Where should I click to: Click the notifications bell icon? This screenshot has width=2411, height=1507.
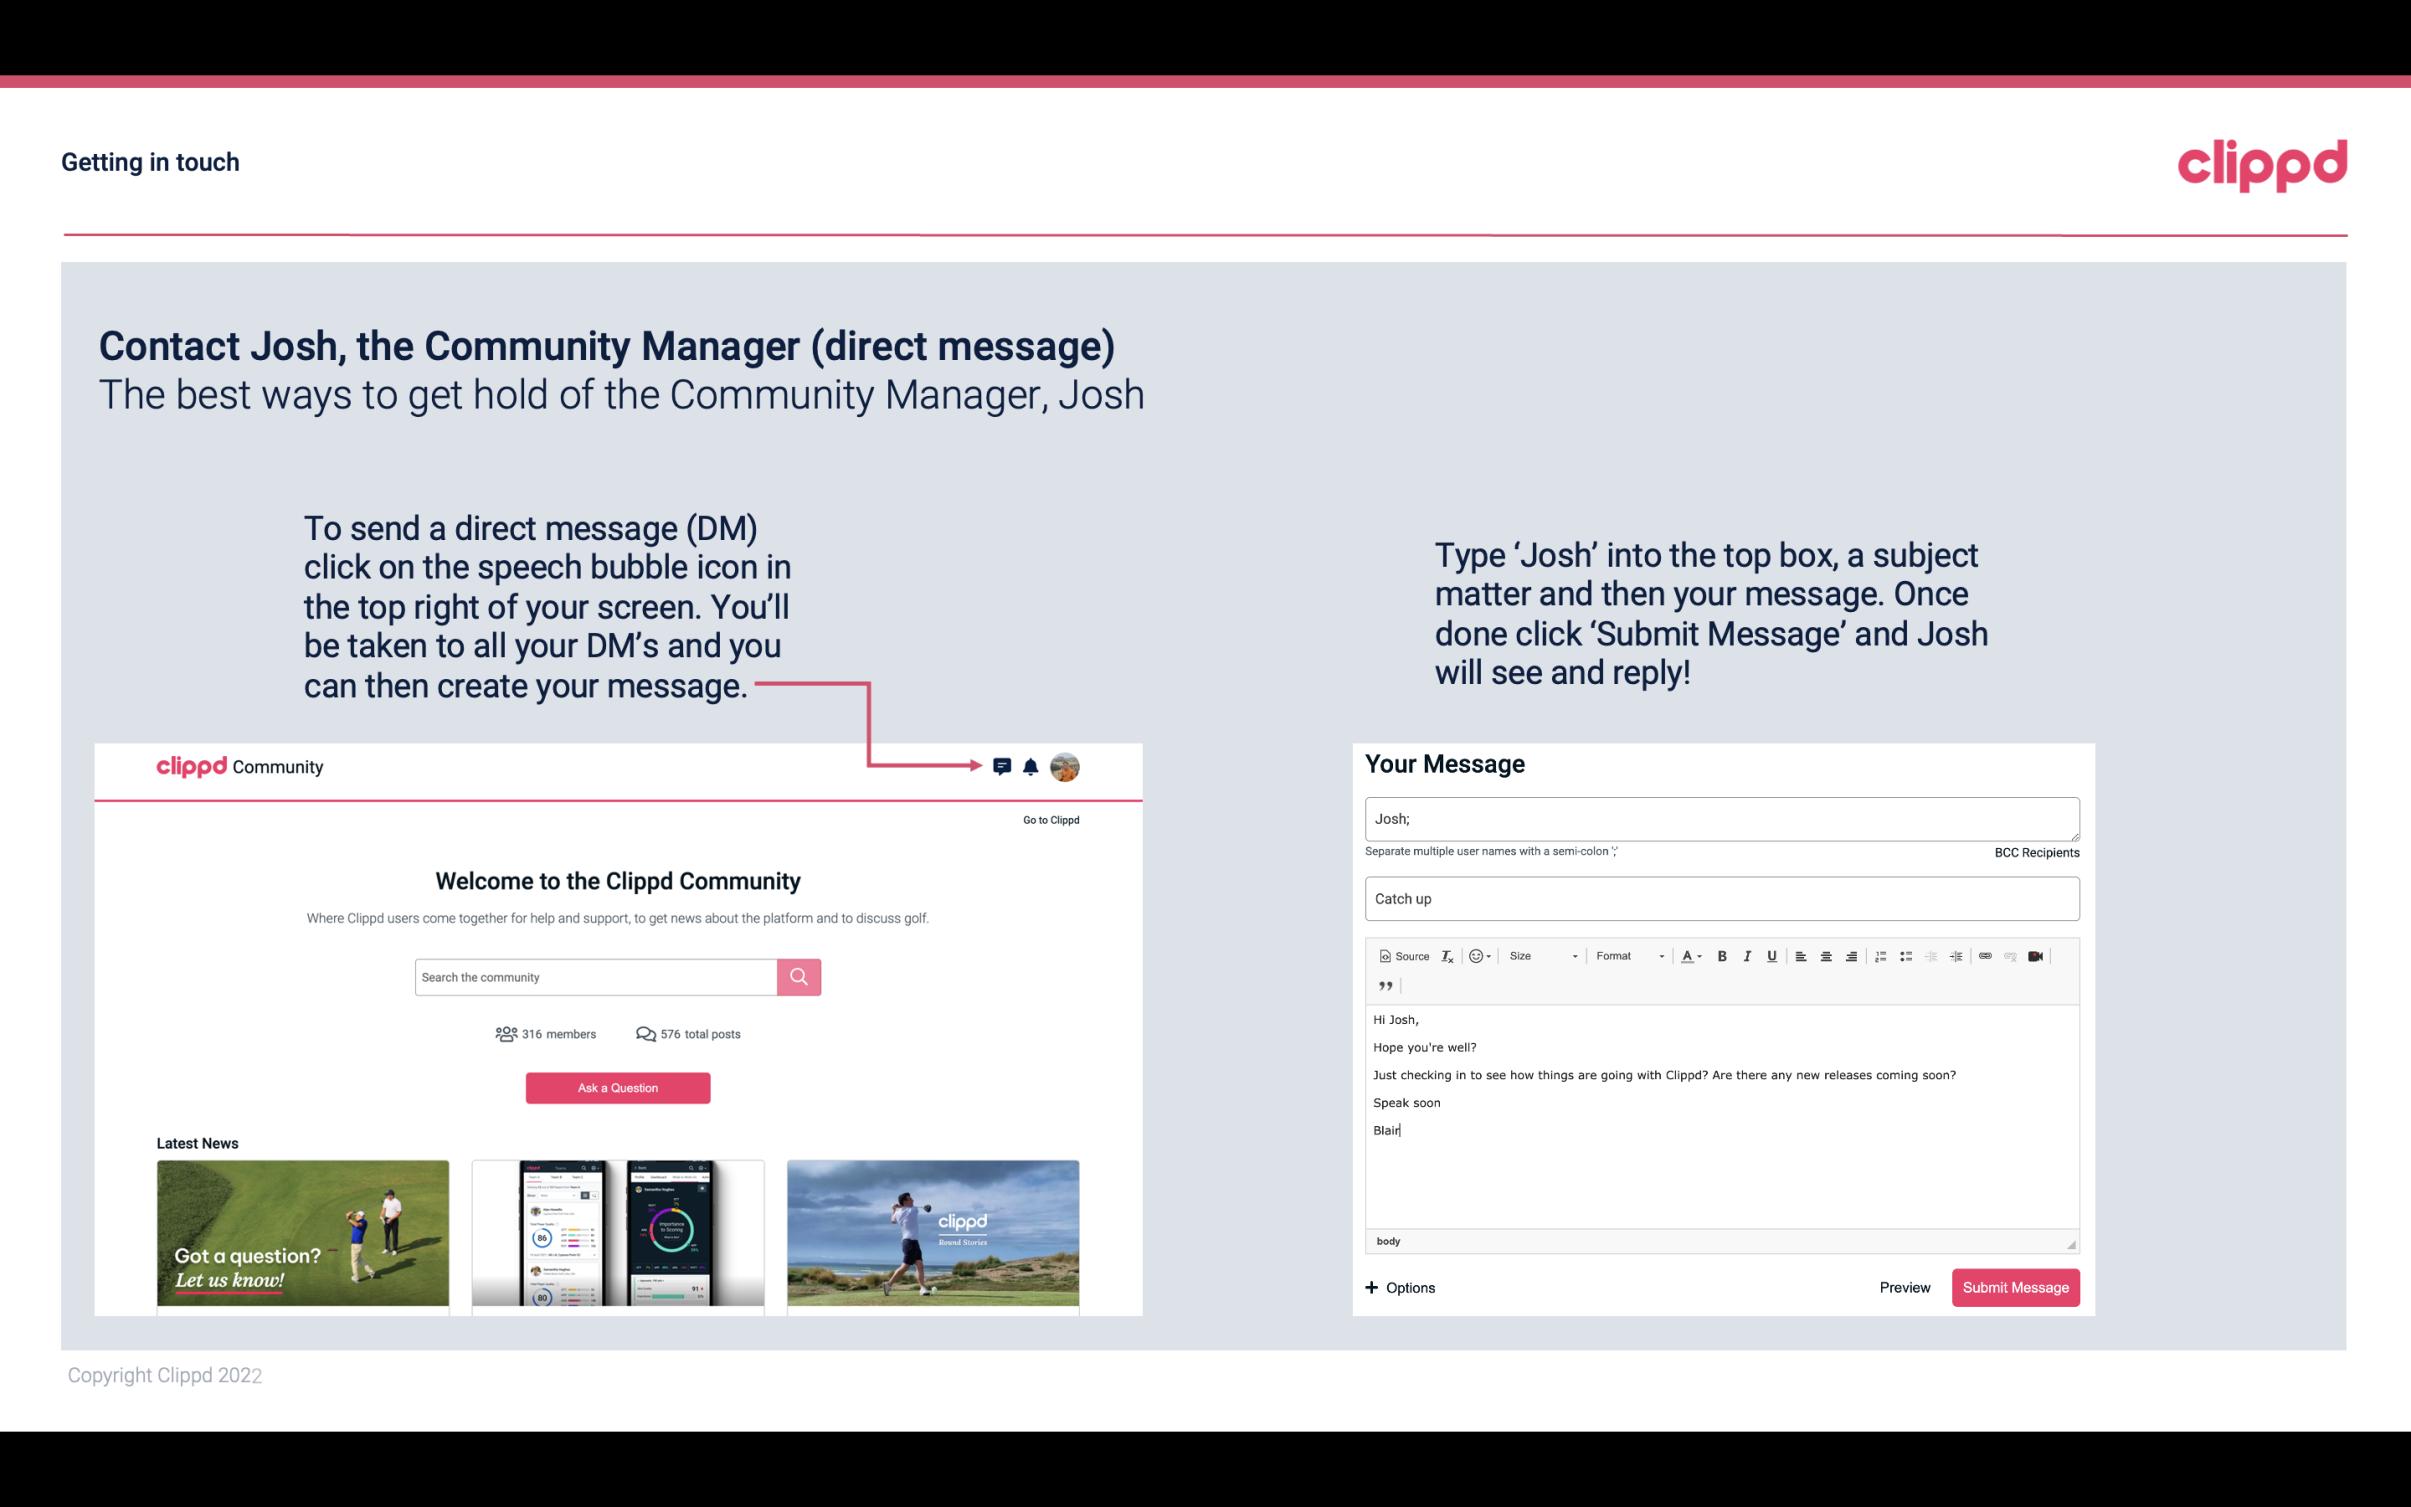1031,766
